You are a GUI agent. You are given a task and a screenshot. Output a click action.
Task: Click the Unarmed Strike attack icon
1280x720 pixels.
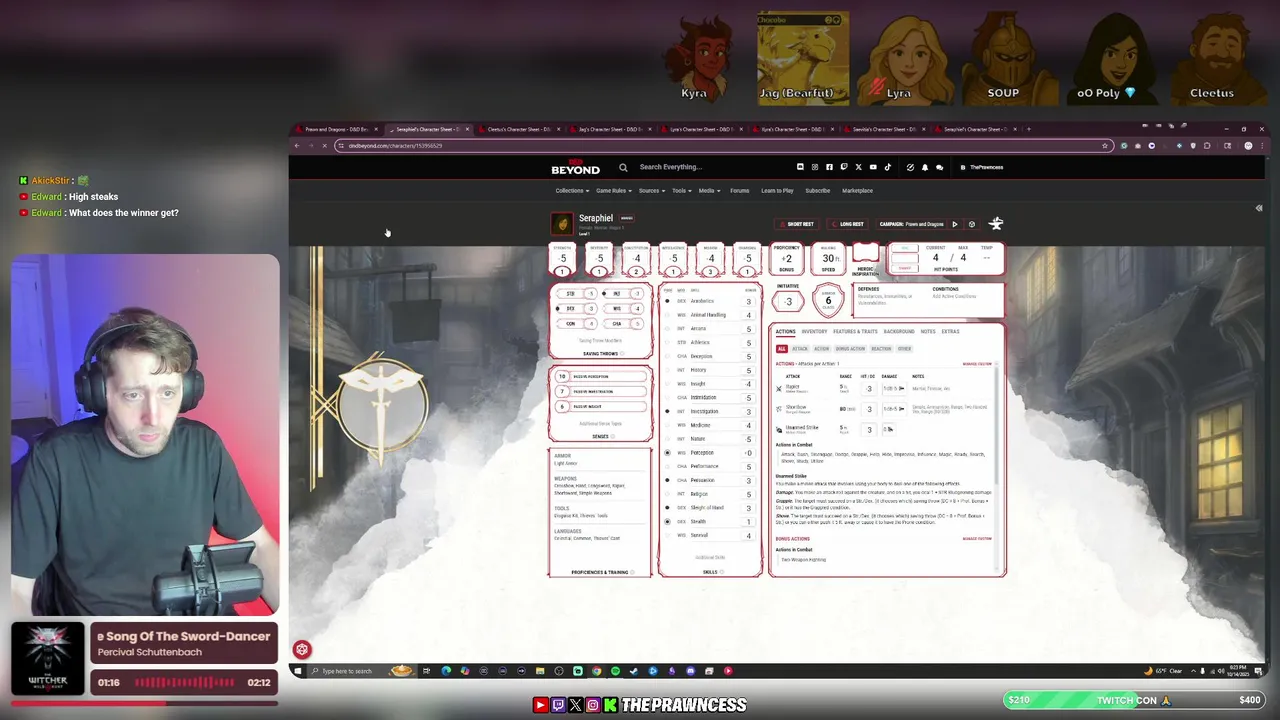(x=779, y=429)
